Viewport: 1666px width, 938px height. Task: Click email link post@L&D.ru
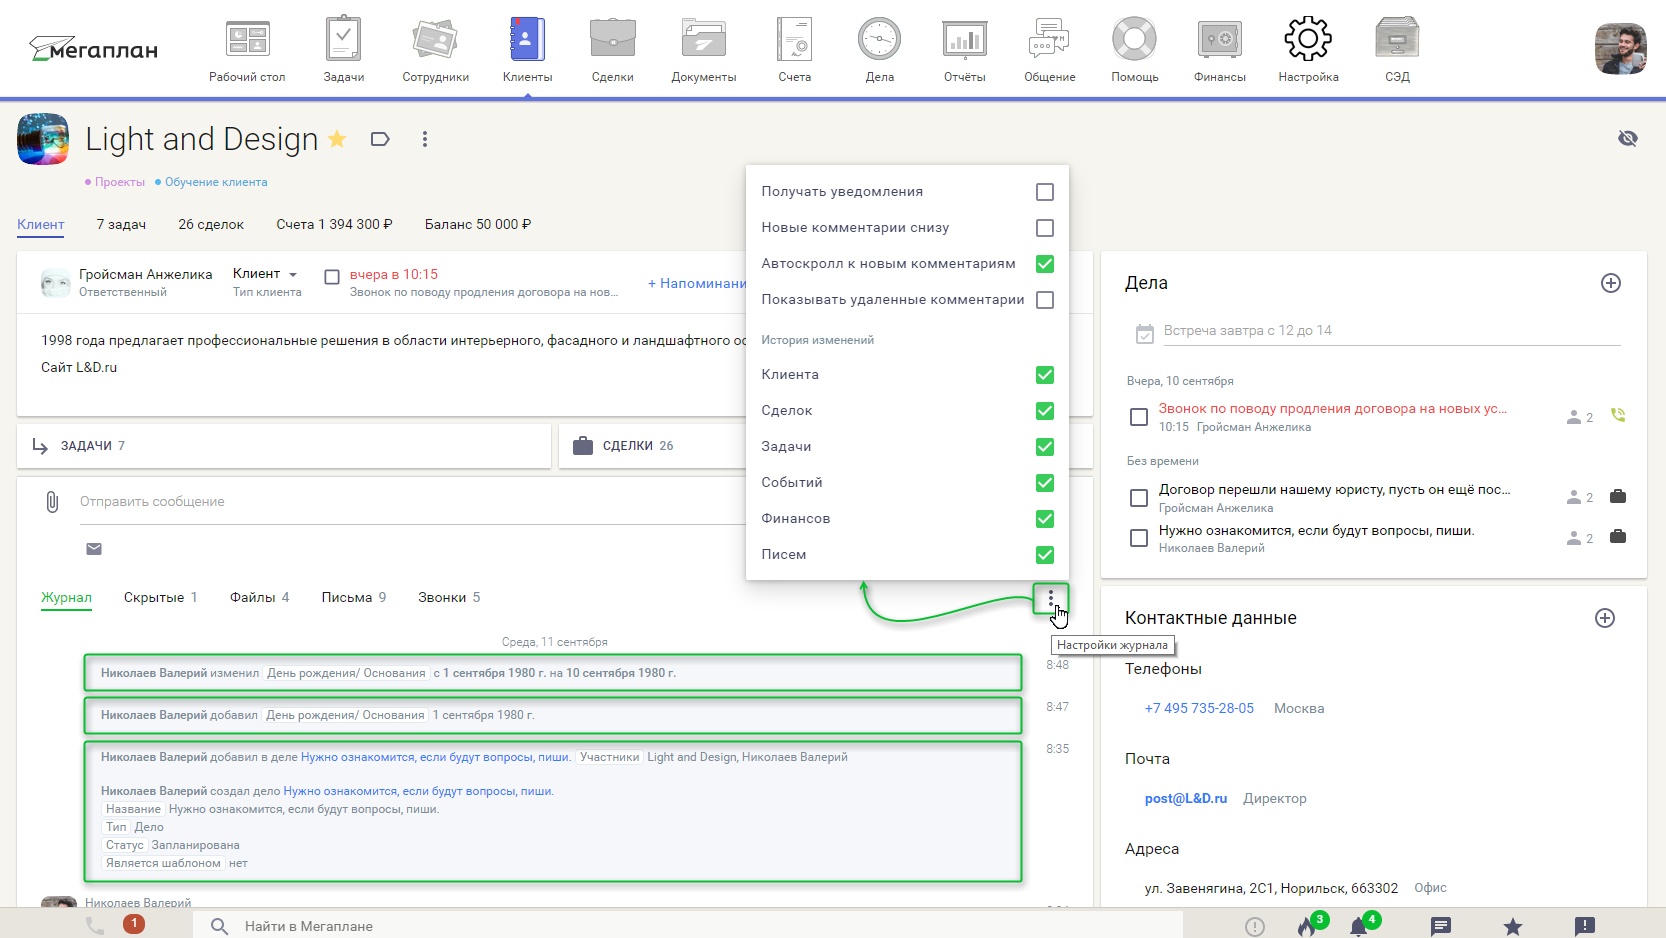click(x=1186, y=798)
